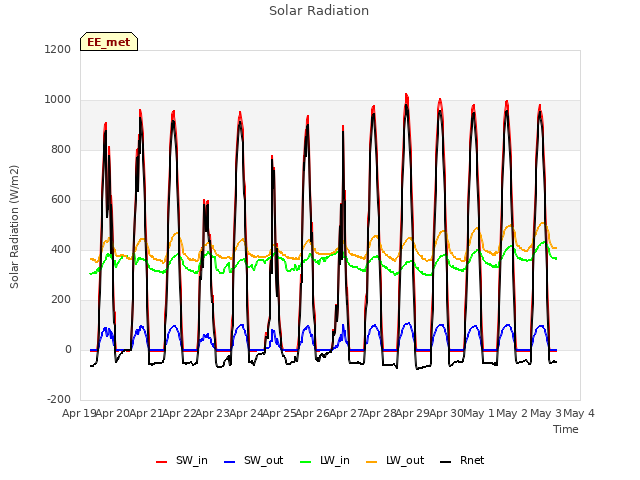Click the Solar Radiation chart title
The image size is (640, 480).
click(x=319, y=11)
